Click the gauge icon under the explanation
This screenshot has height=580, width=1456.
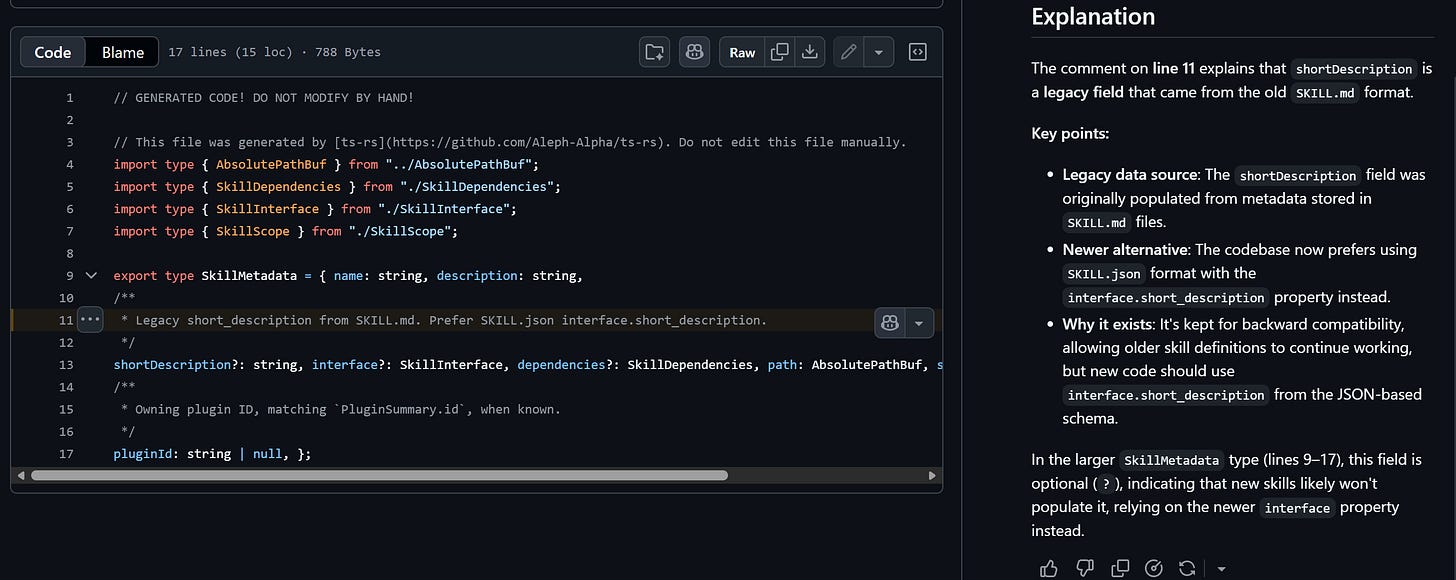point(1154,568)
